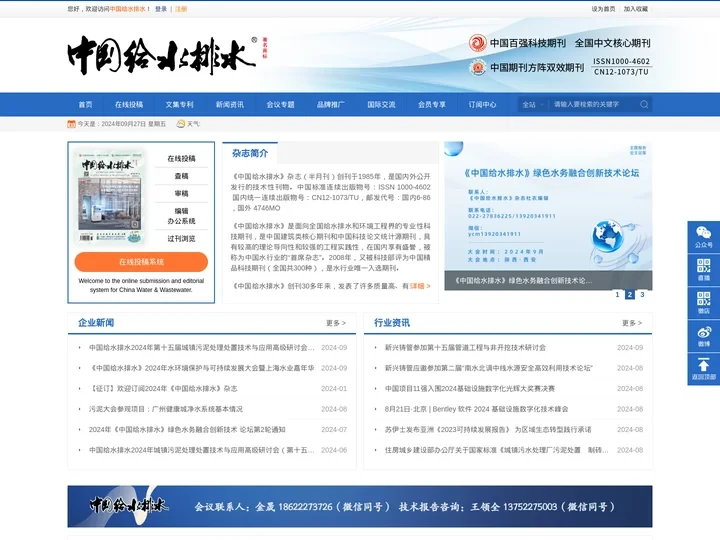
Task: Open the 品牌推广 navigation item
Action: [331, 105]
